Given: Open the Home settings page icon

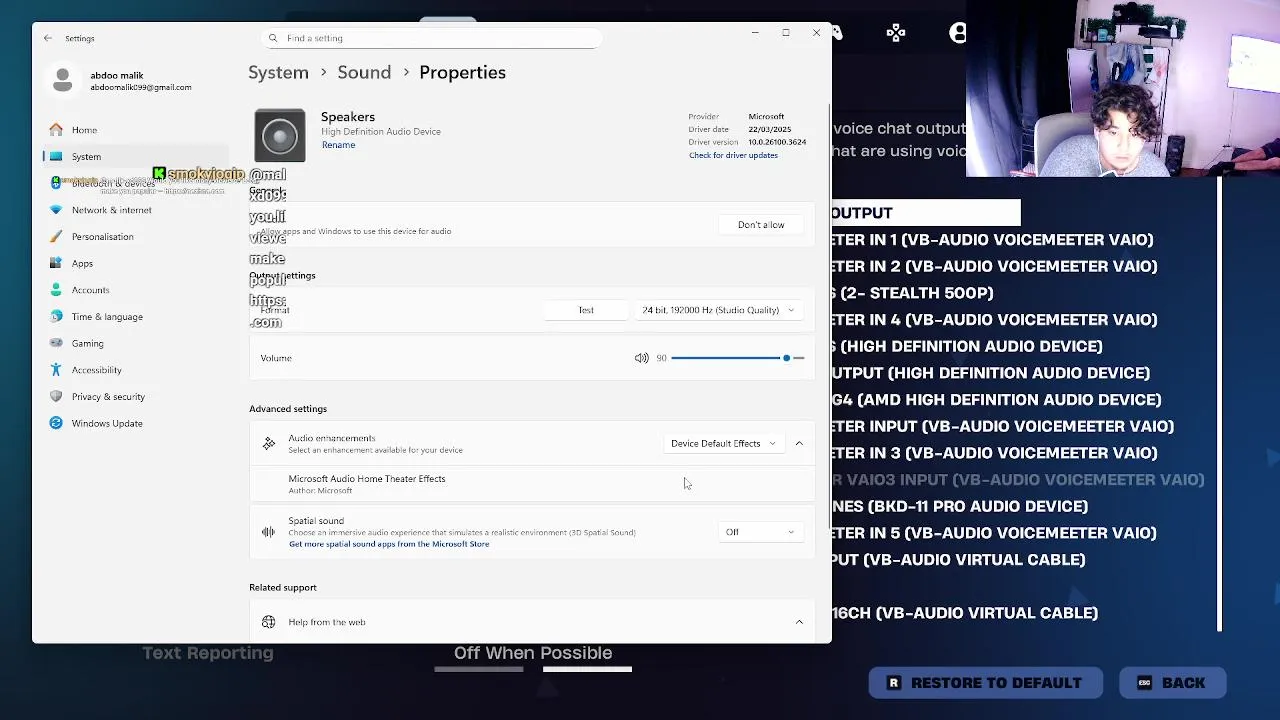Looking at the screenshot, I should pyautogui.click(x=56, y=130).
